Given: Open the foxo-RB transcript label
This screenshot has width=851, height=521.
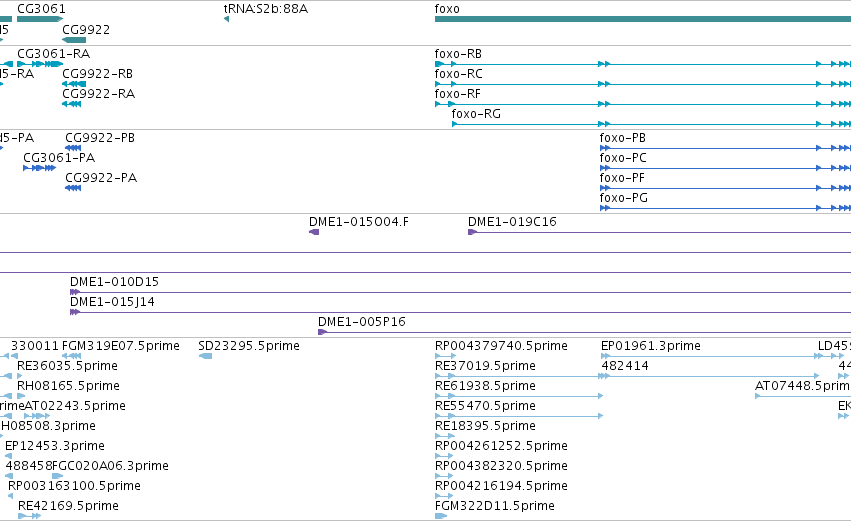Looking at the screenshot, I should 458,54.
